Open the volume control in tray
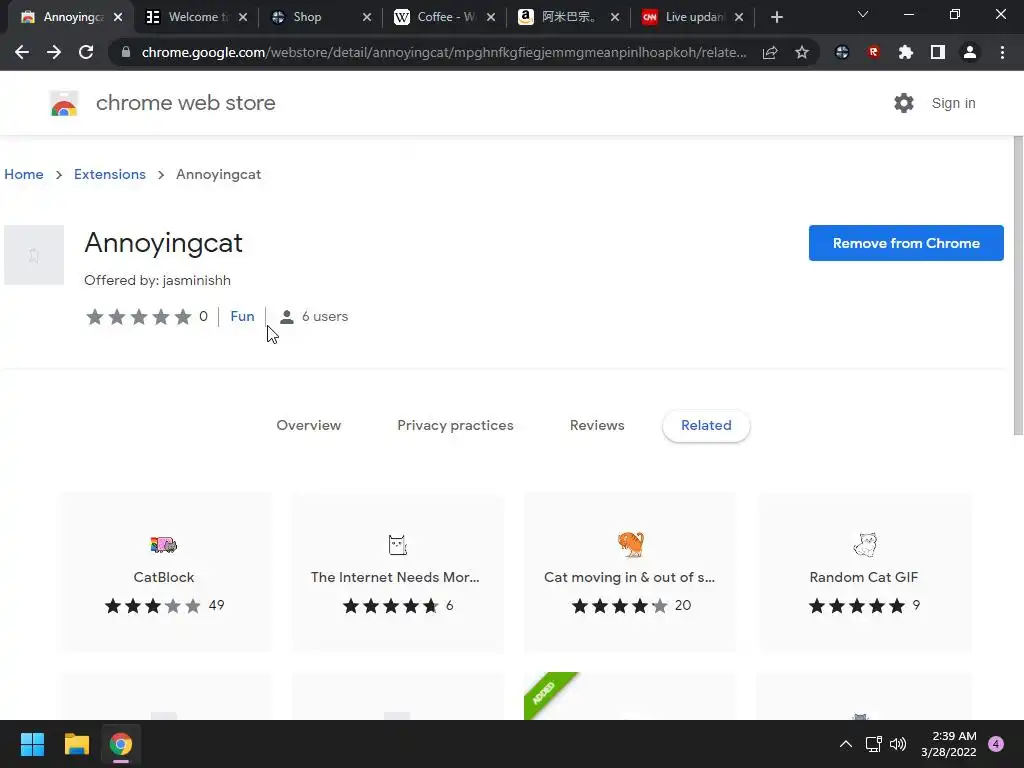 pyautogui.click(x=898, y=744)
